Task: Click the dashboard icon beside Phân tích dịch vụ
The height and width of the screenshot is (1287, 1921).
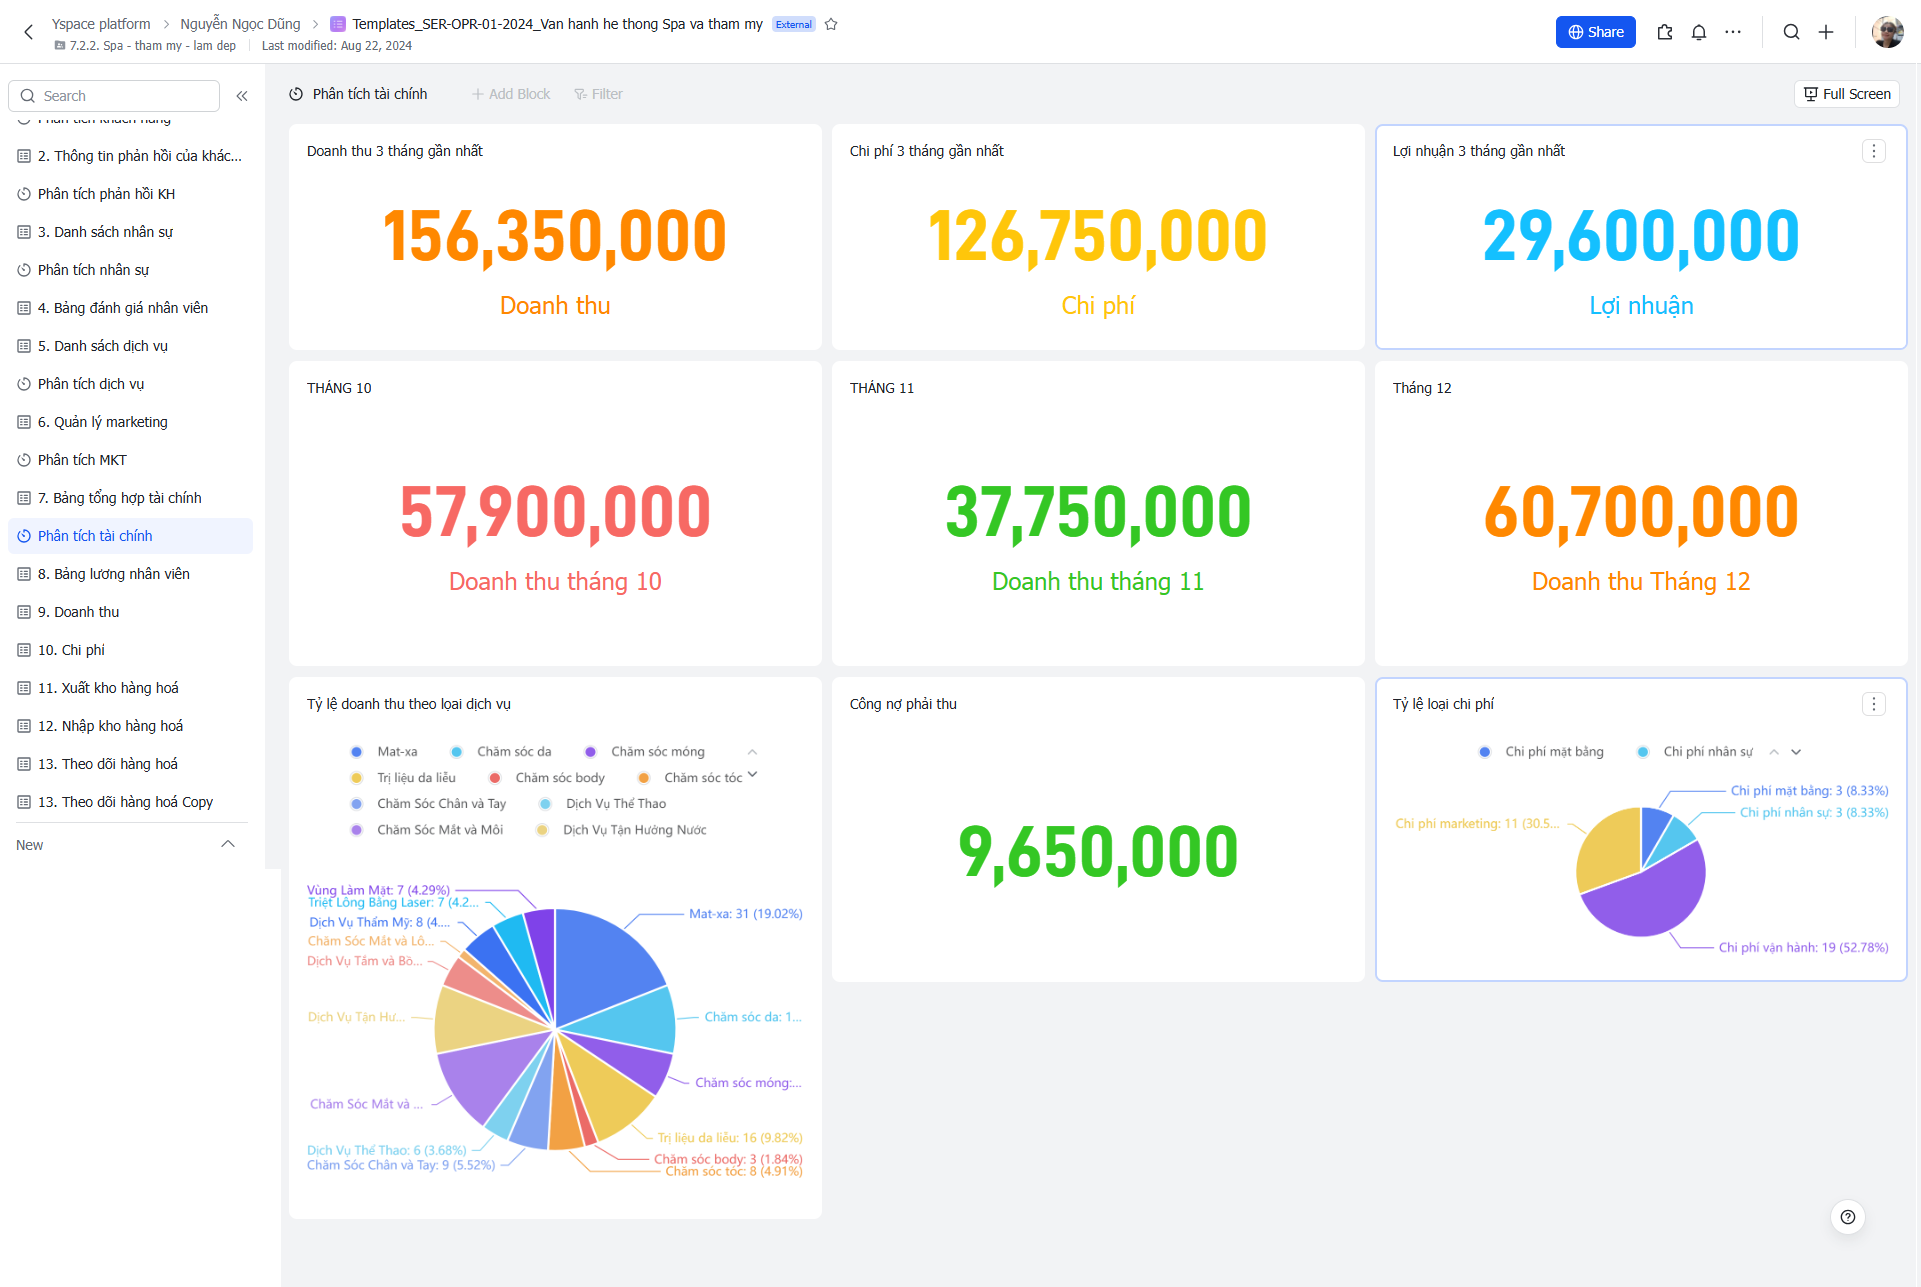Action: [x=24, y=384]
